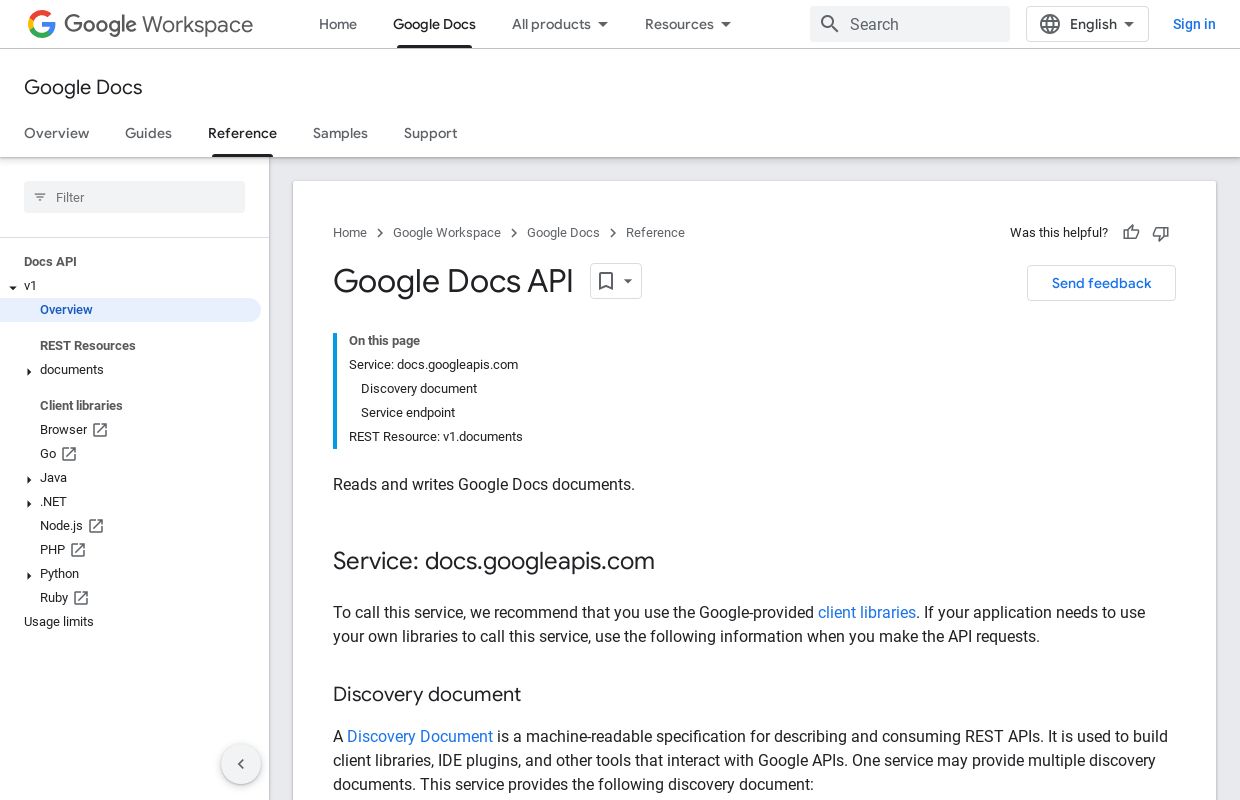This screenshot has width=1240, height=800.
Task: Switch to the Overview tab
Action: 57,133
